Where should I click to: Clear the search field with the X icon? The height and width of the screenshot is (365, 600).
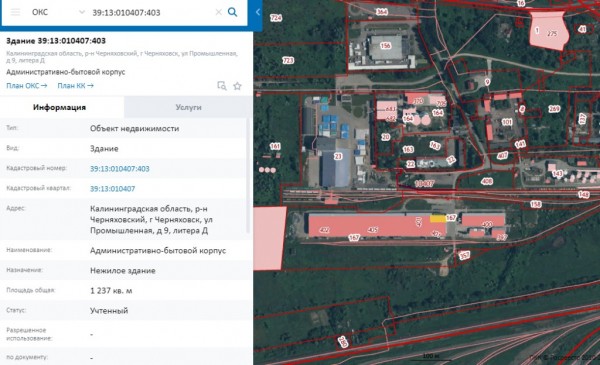pyautogui.click(x=218, y=12)
